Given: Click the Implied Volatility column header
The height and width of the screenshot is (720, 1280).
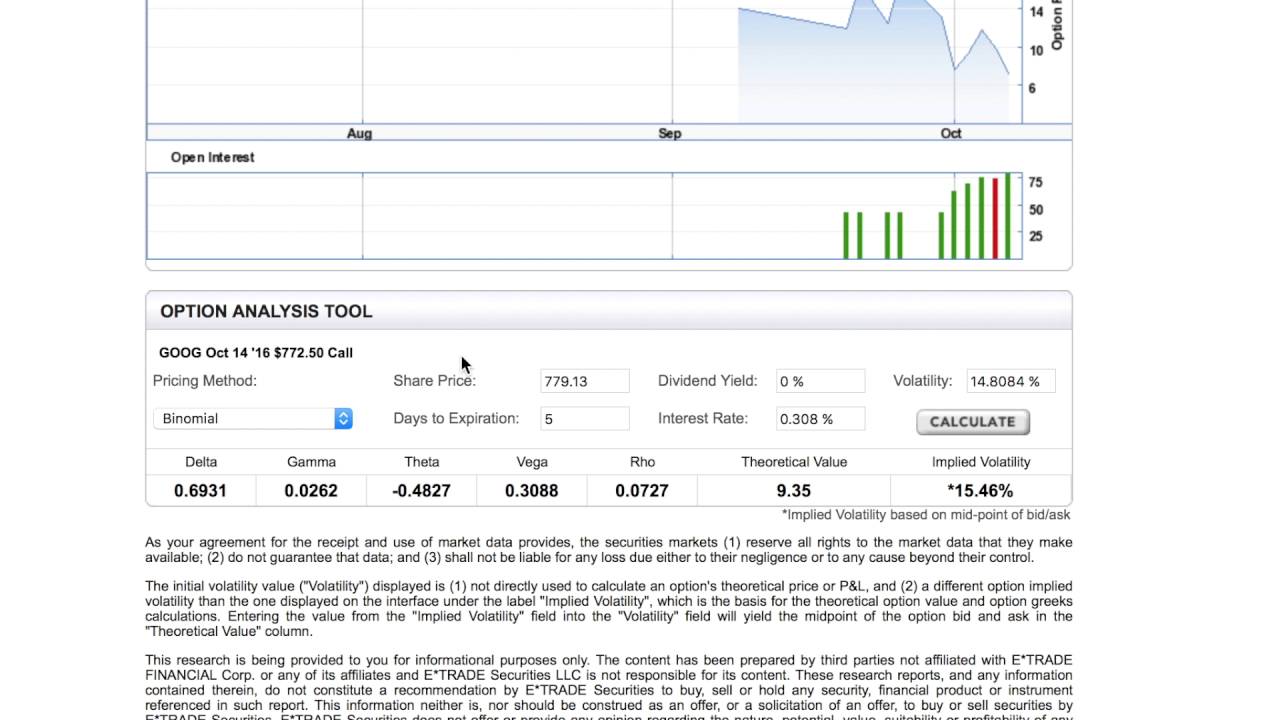Looking at the screenshot, I should point(981,462).
